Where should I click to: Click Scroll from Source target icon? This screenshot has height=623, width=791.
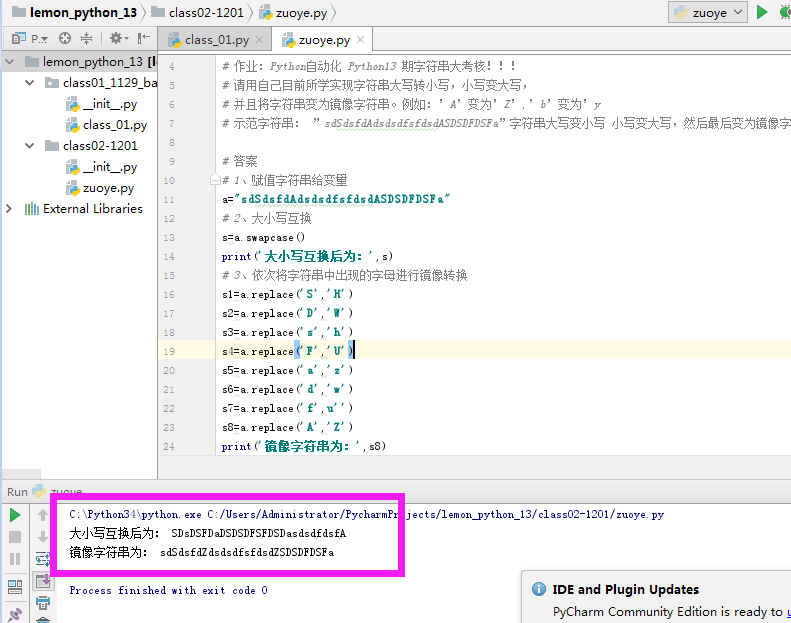(65, 38)
